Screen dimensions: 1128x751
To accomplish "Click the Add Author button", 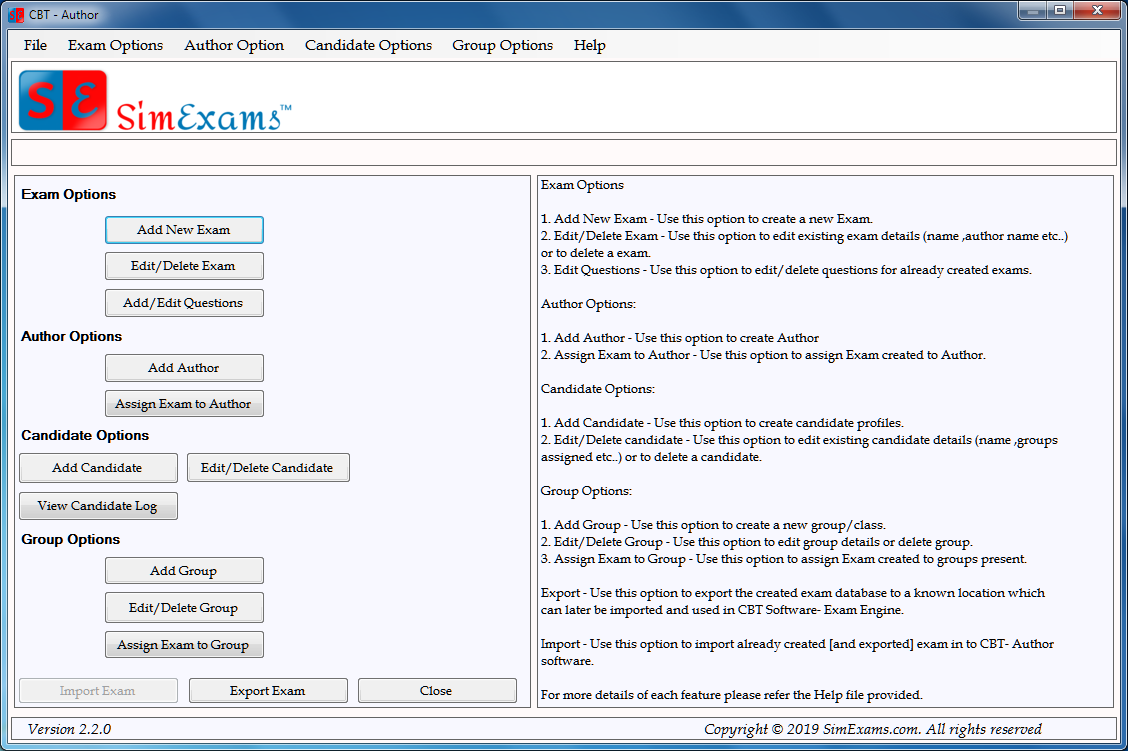I will coord(184,368).
